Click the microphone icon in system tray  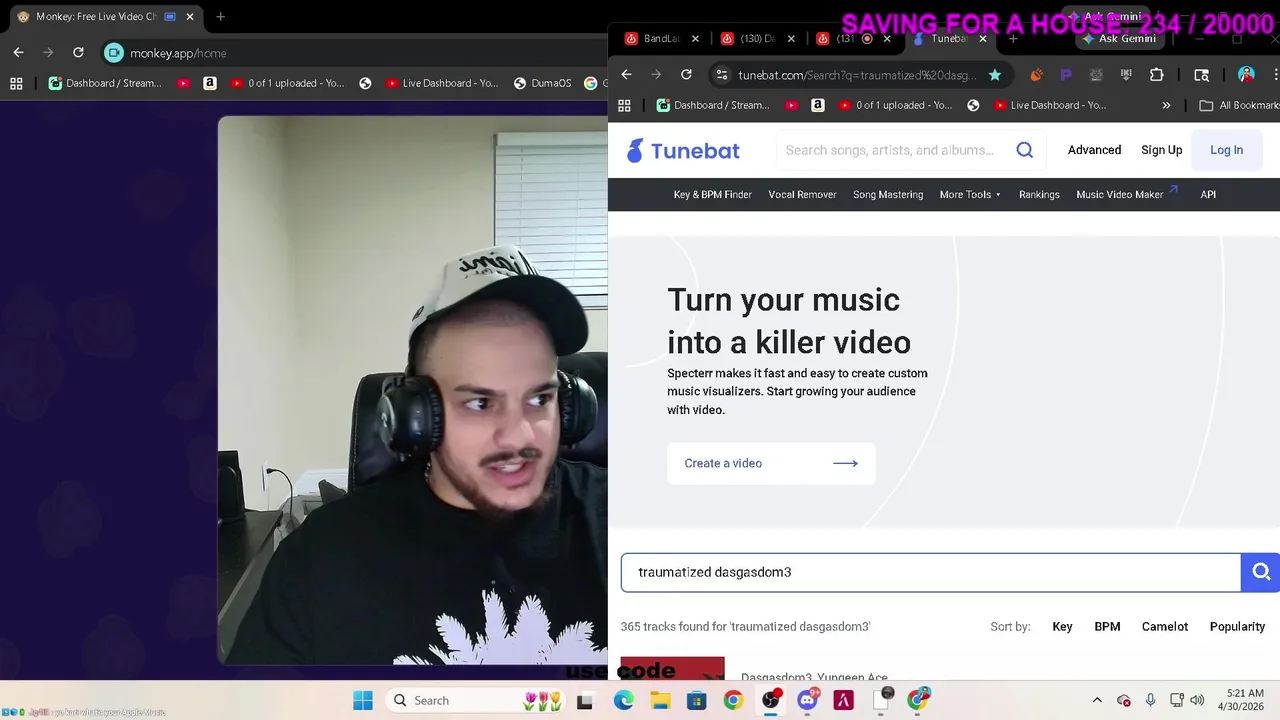coord(1150,700)
